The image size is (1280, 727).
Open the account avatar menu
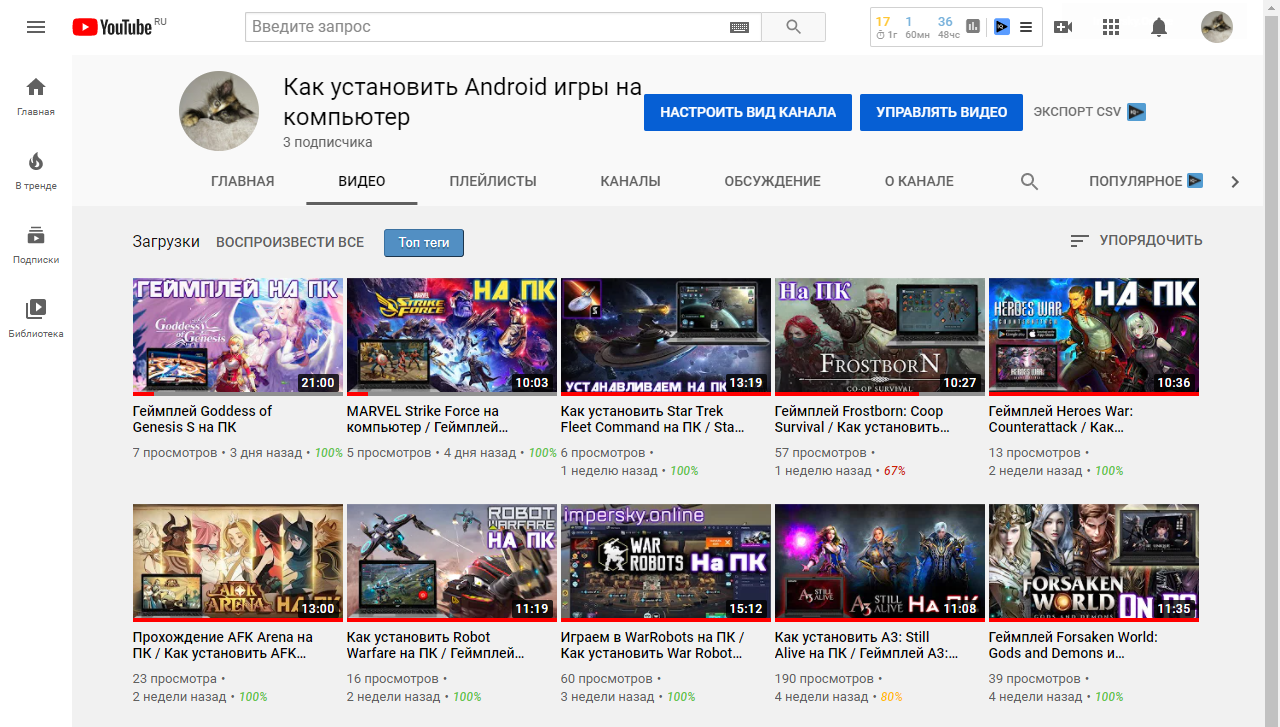pyautogui.click(x=1217, y=27)
